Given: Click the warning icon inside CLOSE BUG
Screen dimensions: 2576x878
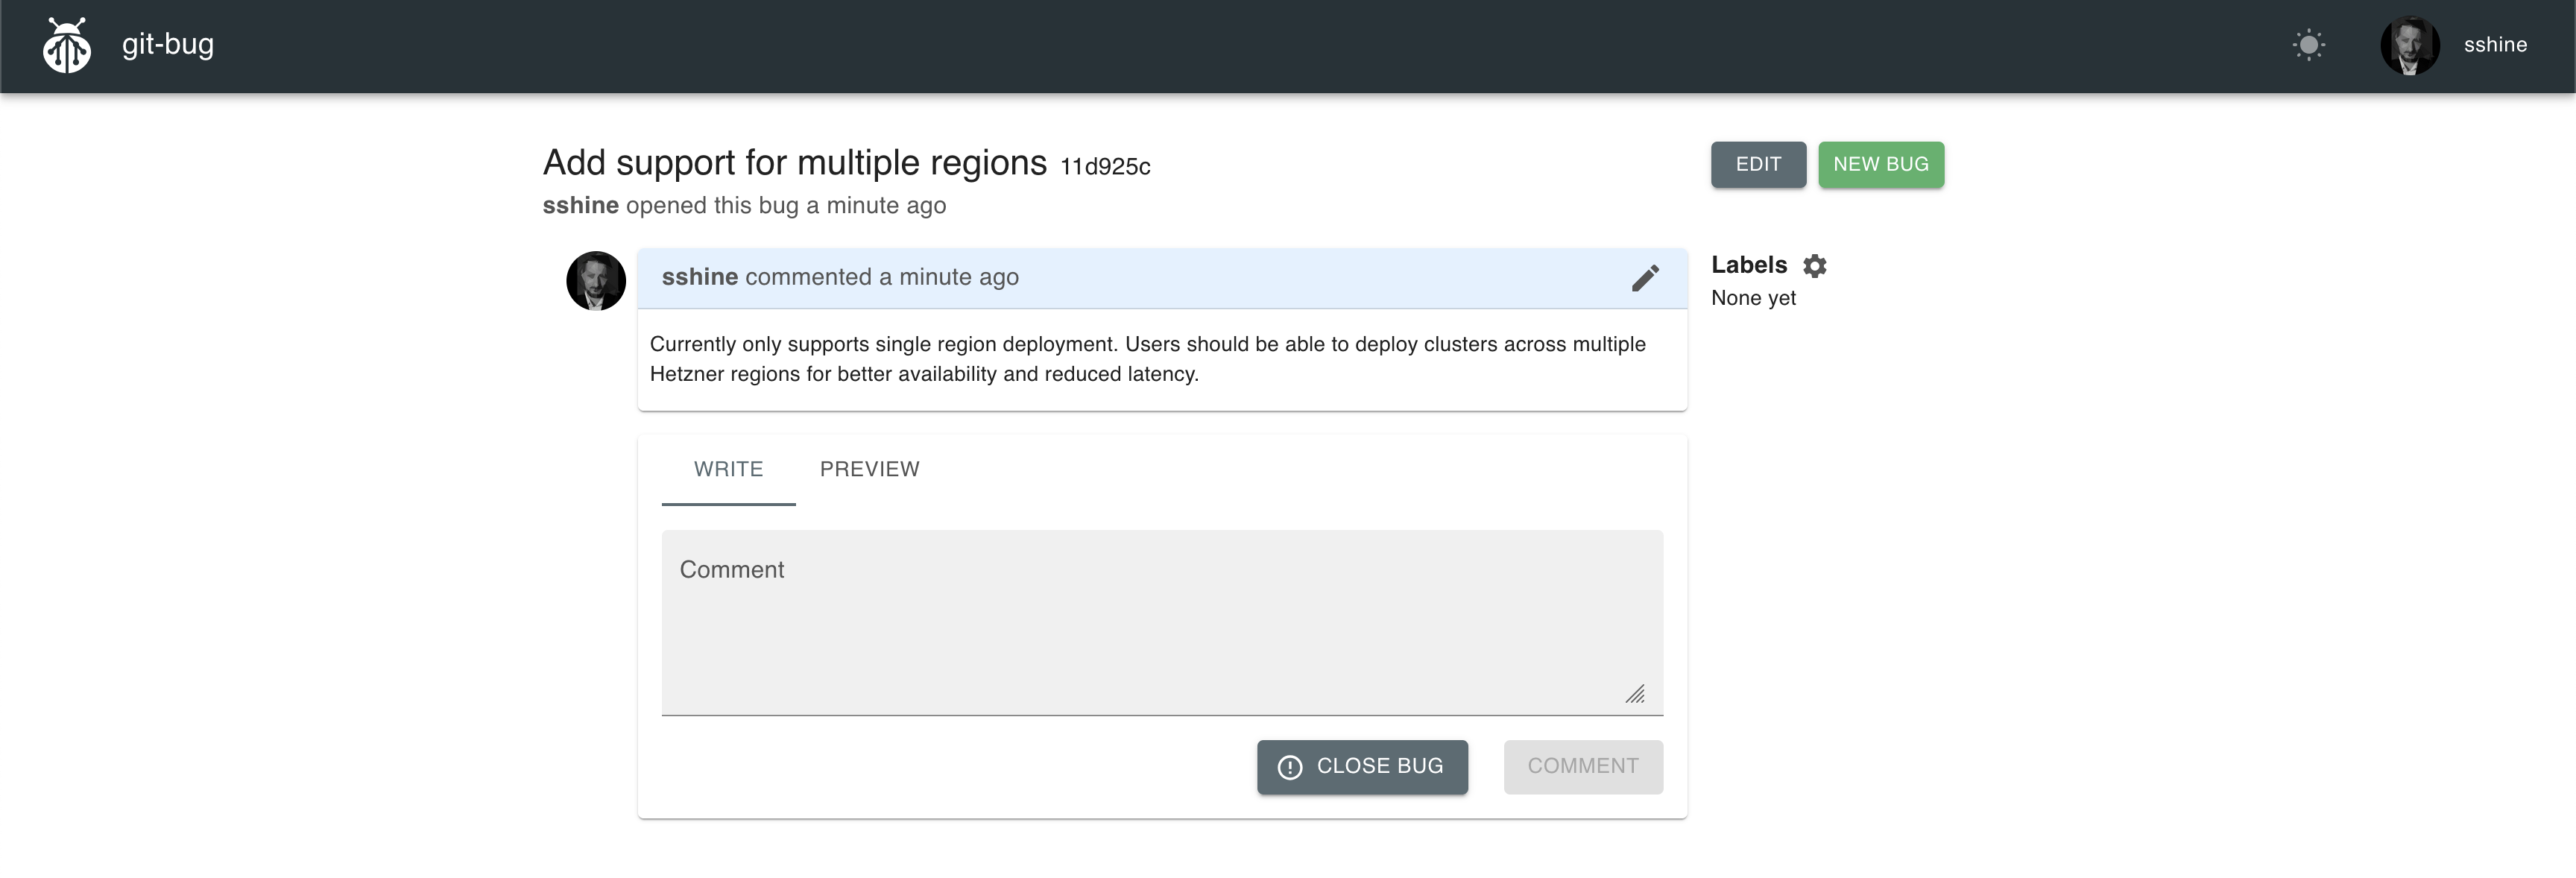Looking at the screenshot, I should click(1289, 766).
